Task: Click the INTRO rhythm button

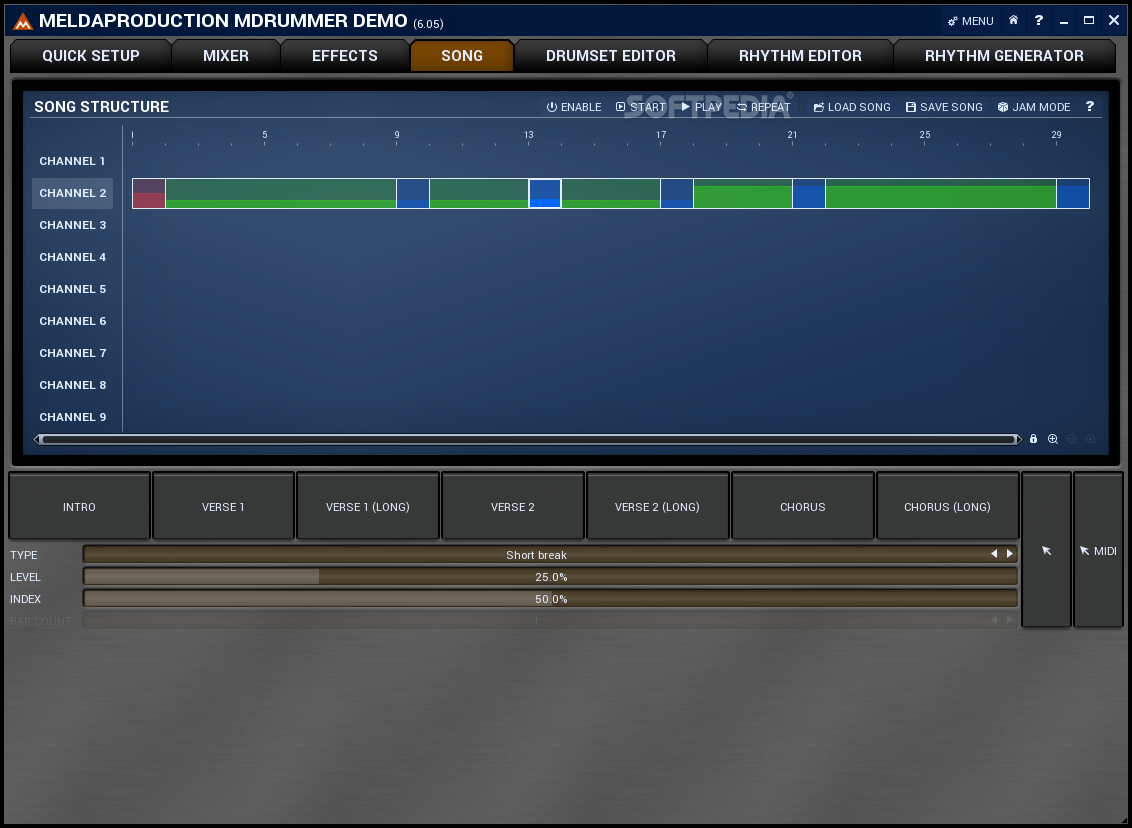Action: click(79, 507)
